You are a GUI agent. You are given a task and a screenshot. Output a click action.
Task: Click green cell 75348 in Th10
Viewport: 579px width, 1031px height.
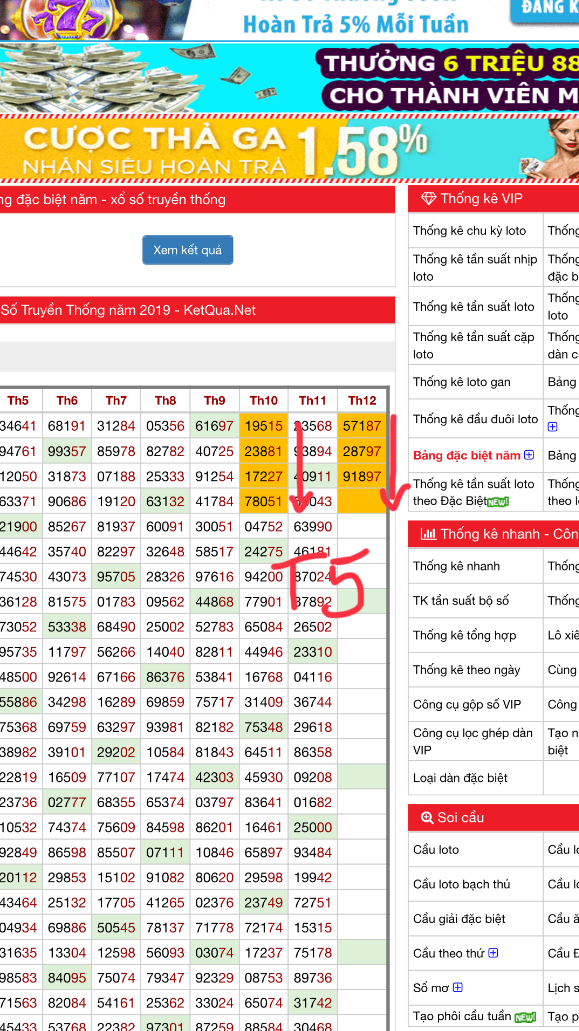point(264,727)
